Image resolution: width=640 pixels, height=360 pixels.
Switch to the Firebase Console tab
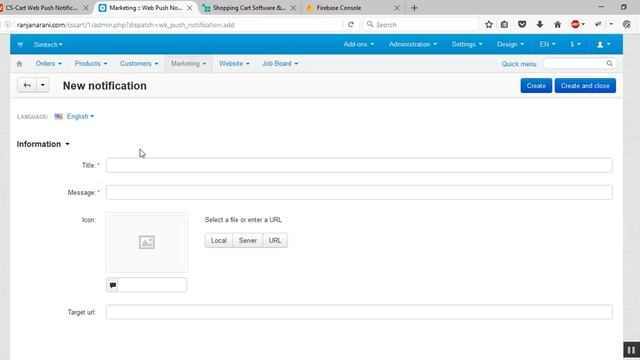353,8
